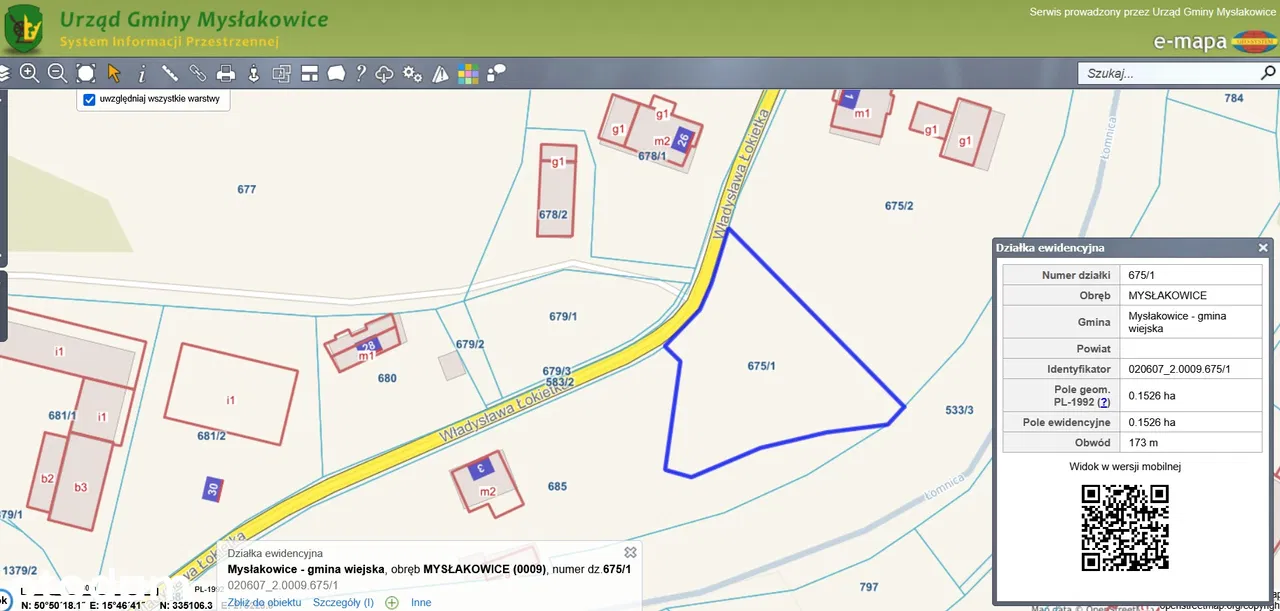The width and height of the screenshot is (1280, 611).
Task: Click the zoom out magnifier tool
Action: pos(57,73)
